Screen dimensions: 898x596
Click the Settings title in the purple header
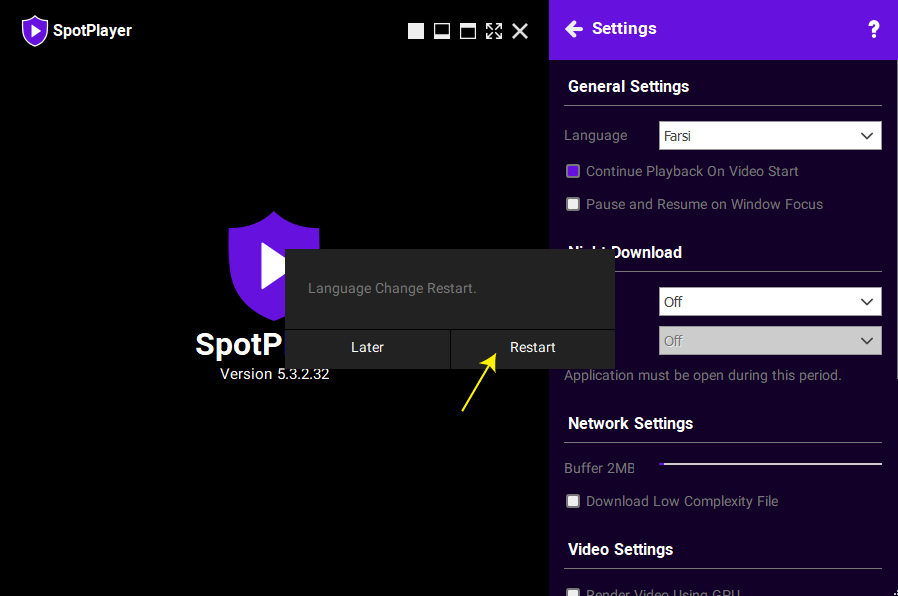point(624,29)
